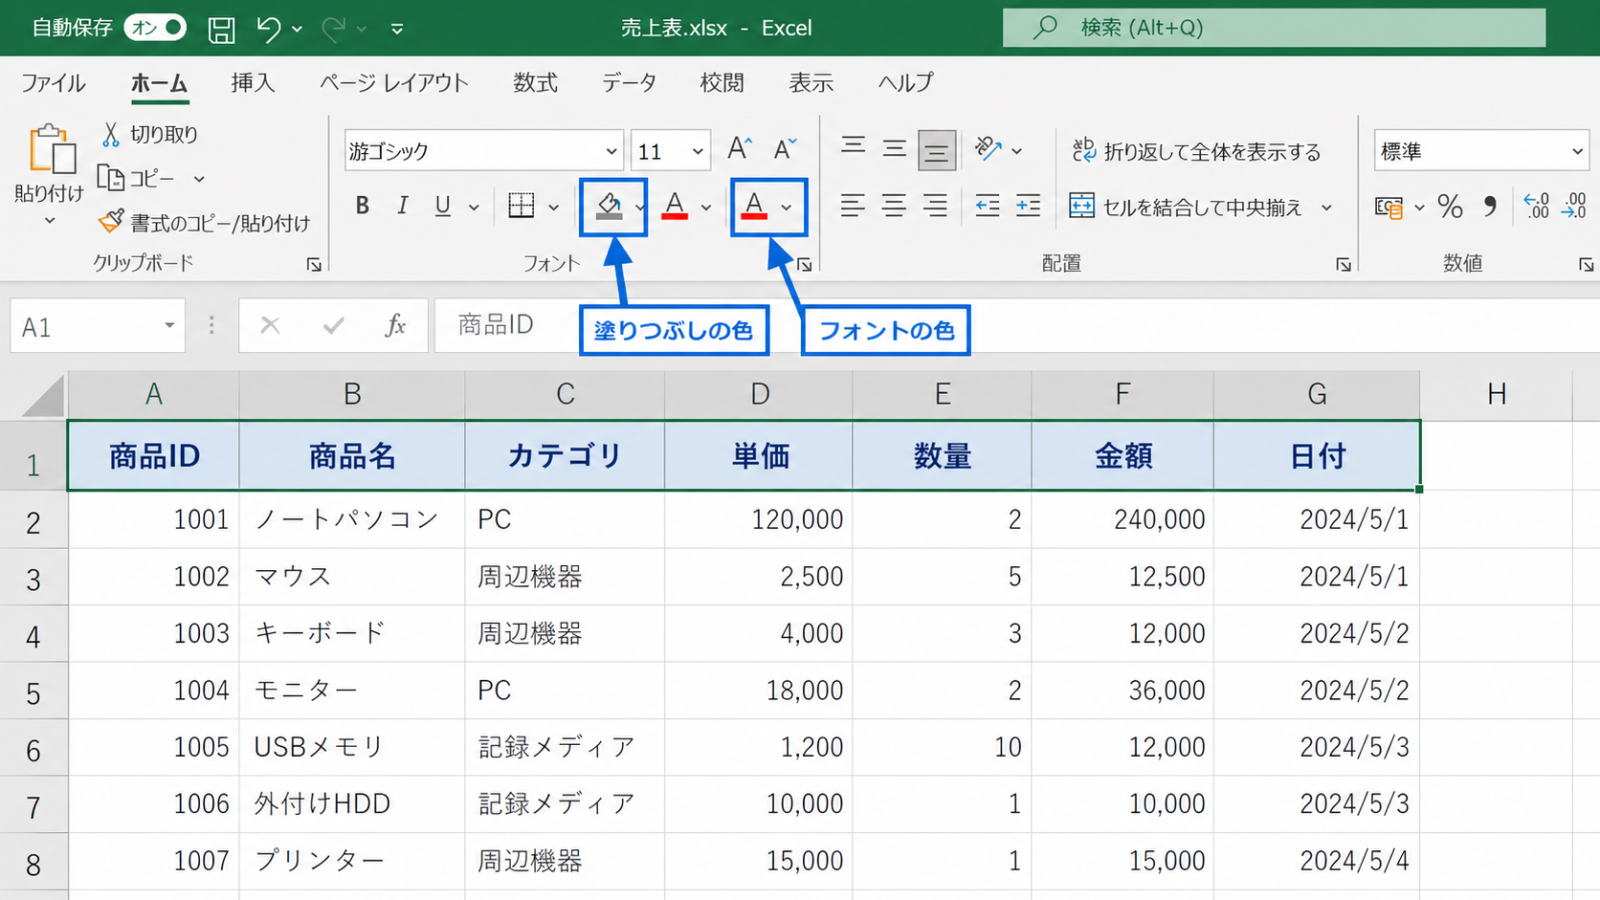Click the Select All corner triangle
The width and height of the screenshot is (1600, 900).
tap(43, 396)
